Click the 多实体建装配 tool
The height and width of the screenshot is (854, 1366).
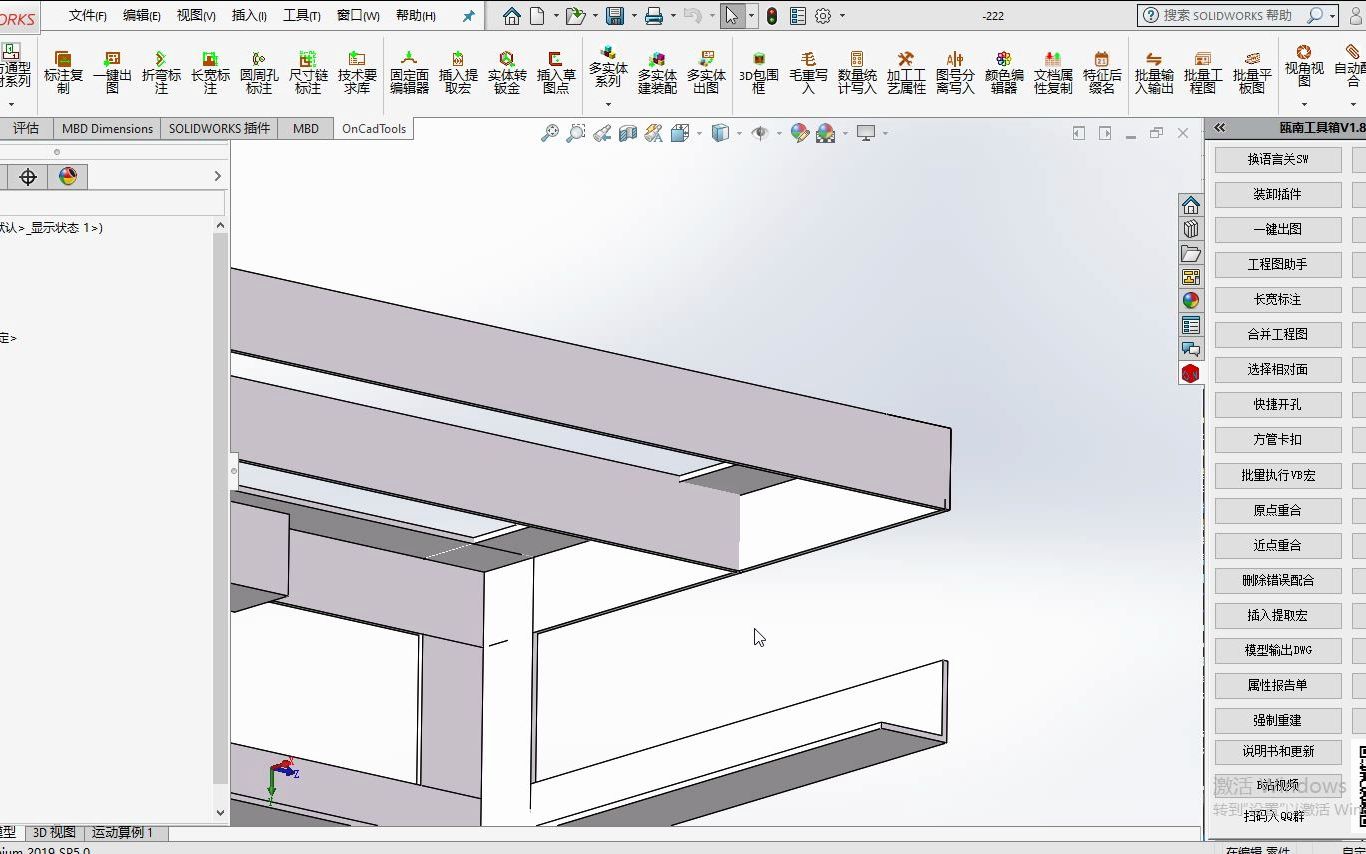[657, 72]
